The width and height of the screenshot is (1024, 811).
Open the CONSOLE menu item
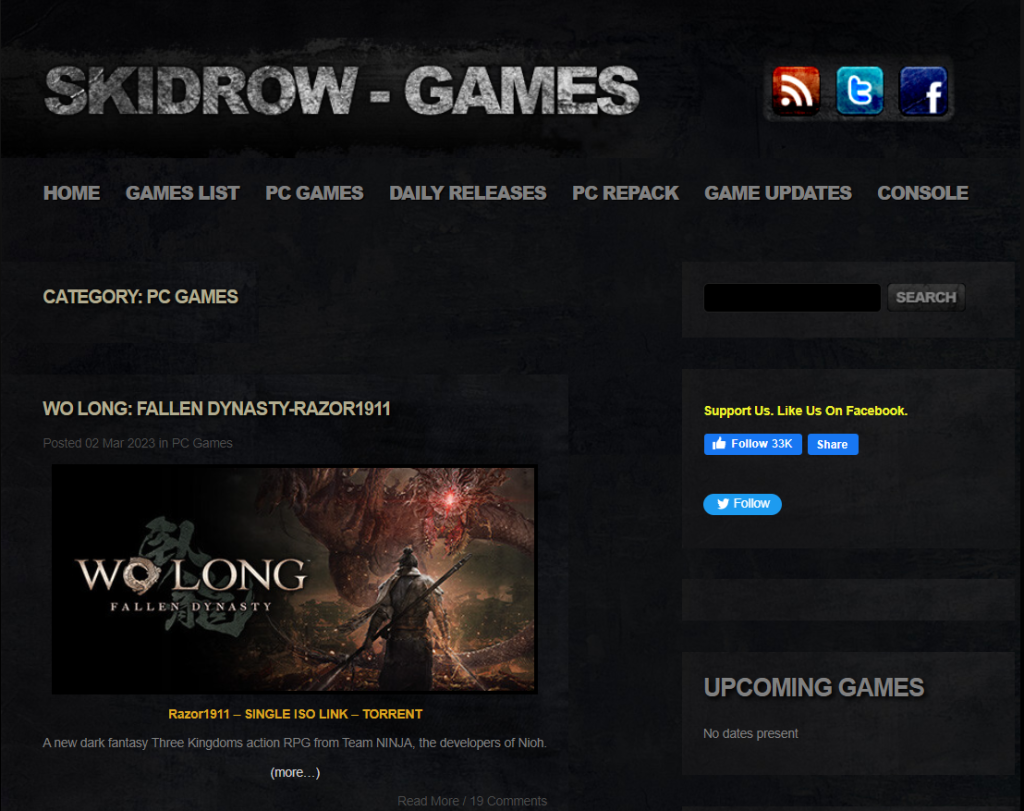point(923,193)
